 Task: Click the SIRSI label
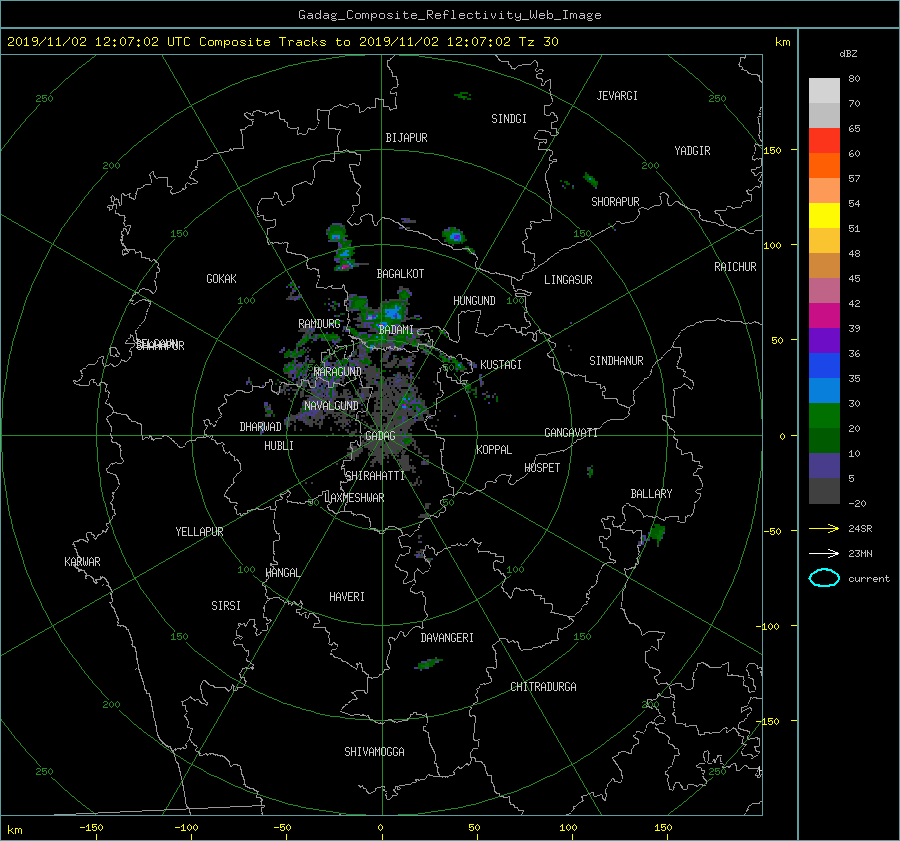click(226, 606)
